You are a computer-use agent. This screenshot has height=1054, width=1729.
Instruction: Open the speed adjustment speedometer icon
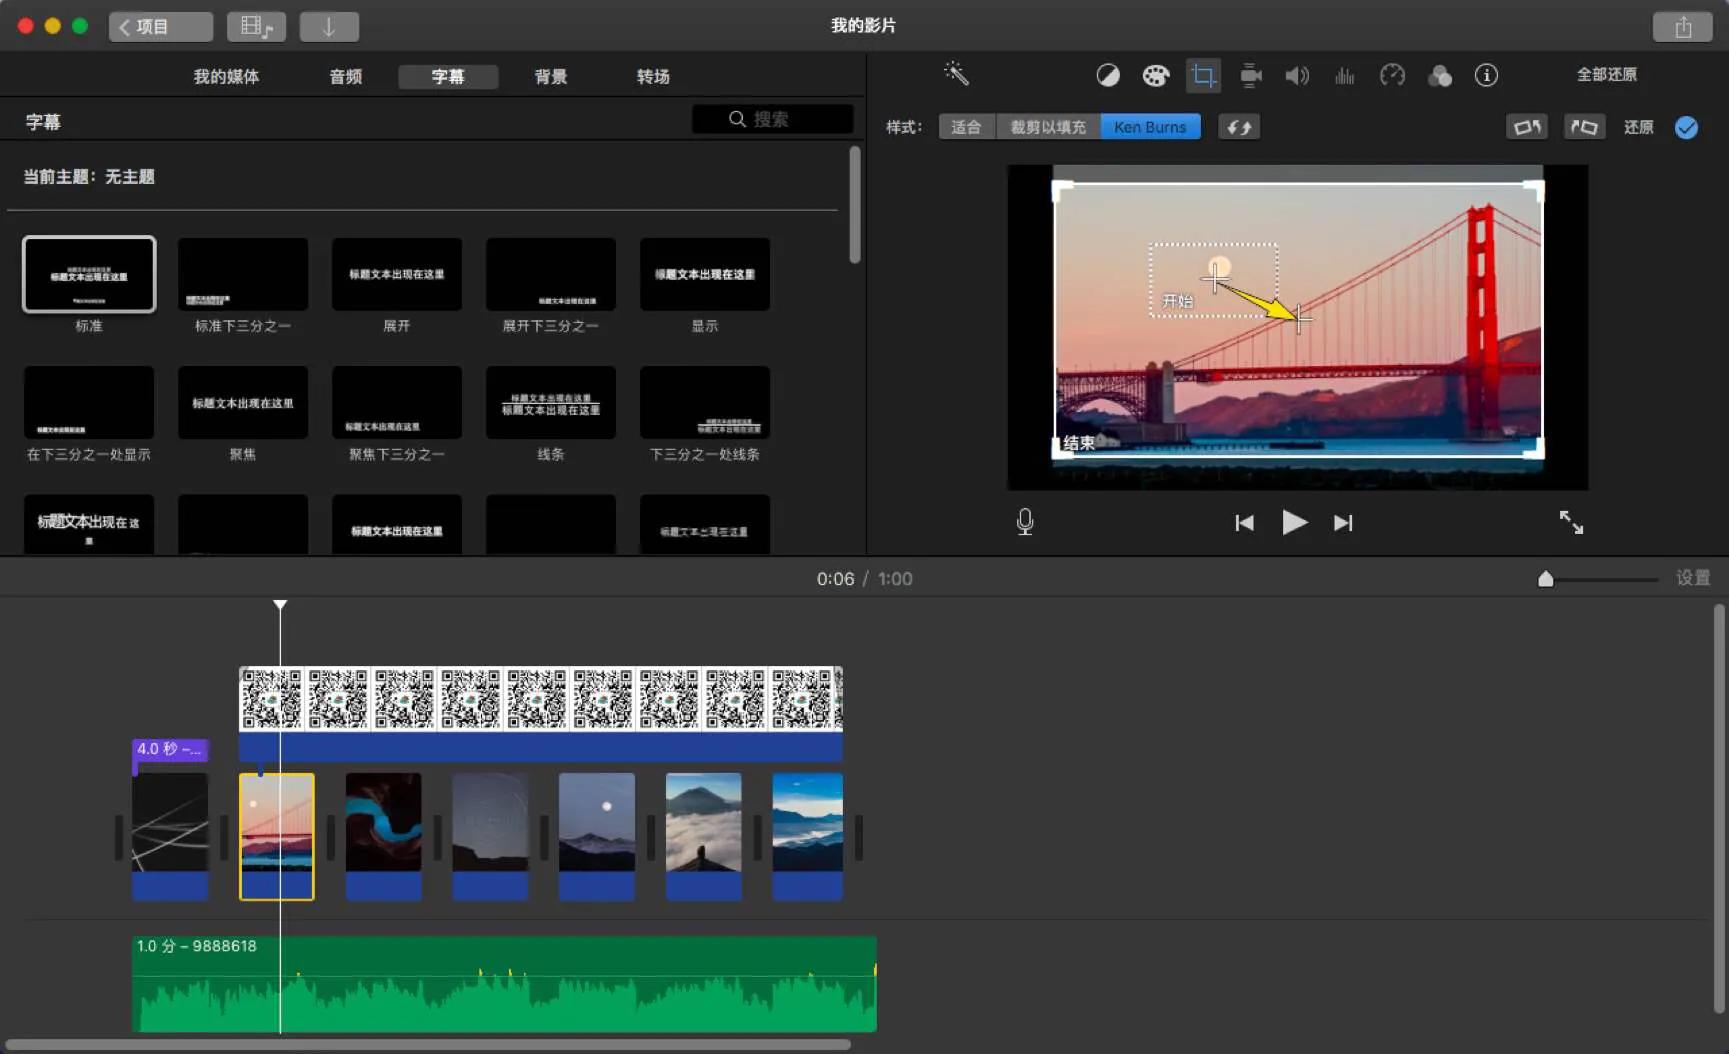click(x=1392, y=76)
